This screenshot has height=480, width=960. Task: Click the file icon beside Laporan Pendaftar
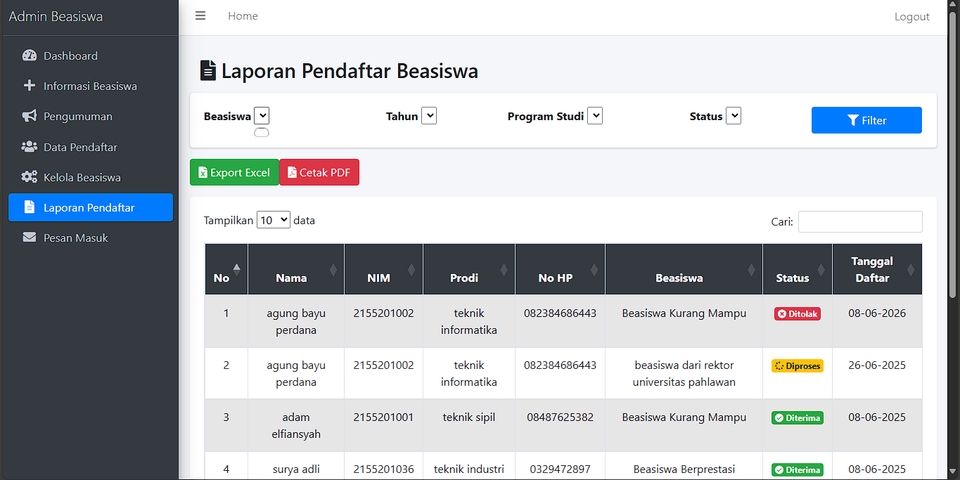click(x=29, y=208)
